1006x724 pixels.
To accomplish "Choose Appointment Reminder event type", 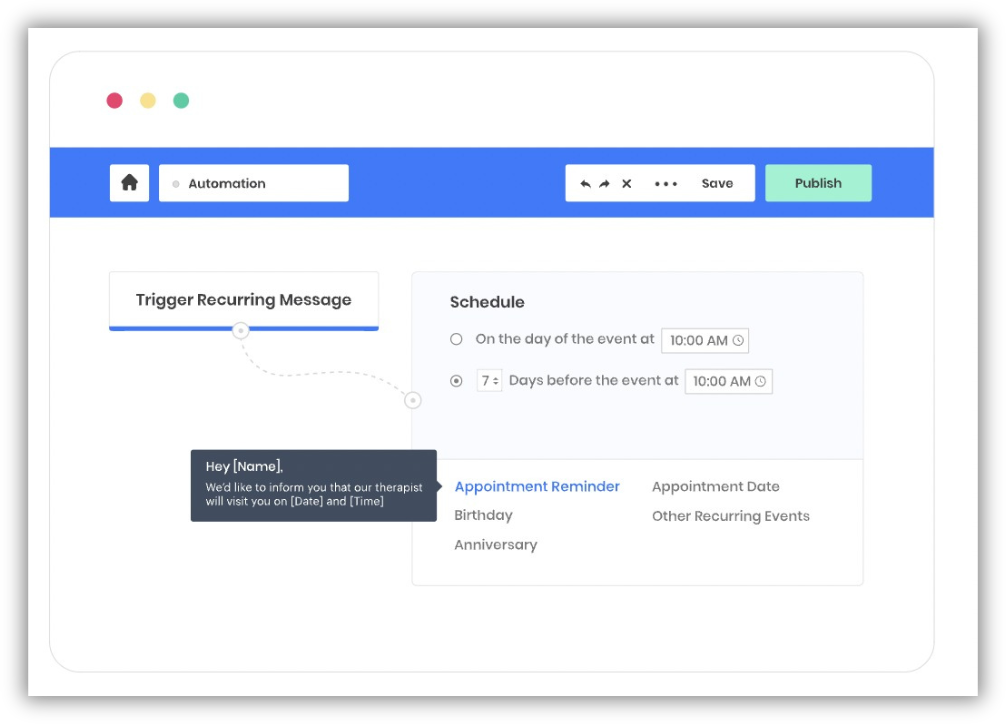I will (x=537, y=487).
